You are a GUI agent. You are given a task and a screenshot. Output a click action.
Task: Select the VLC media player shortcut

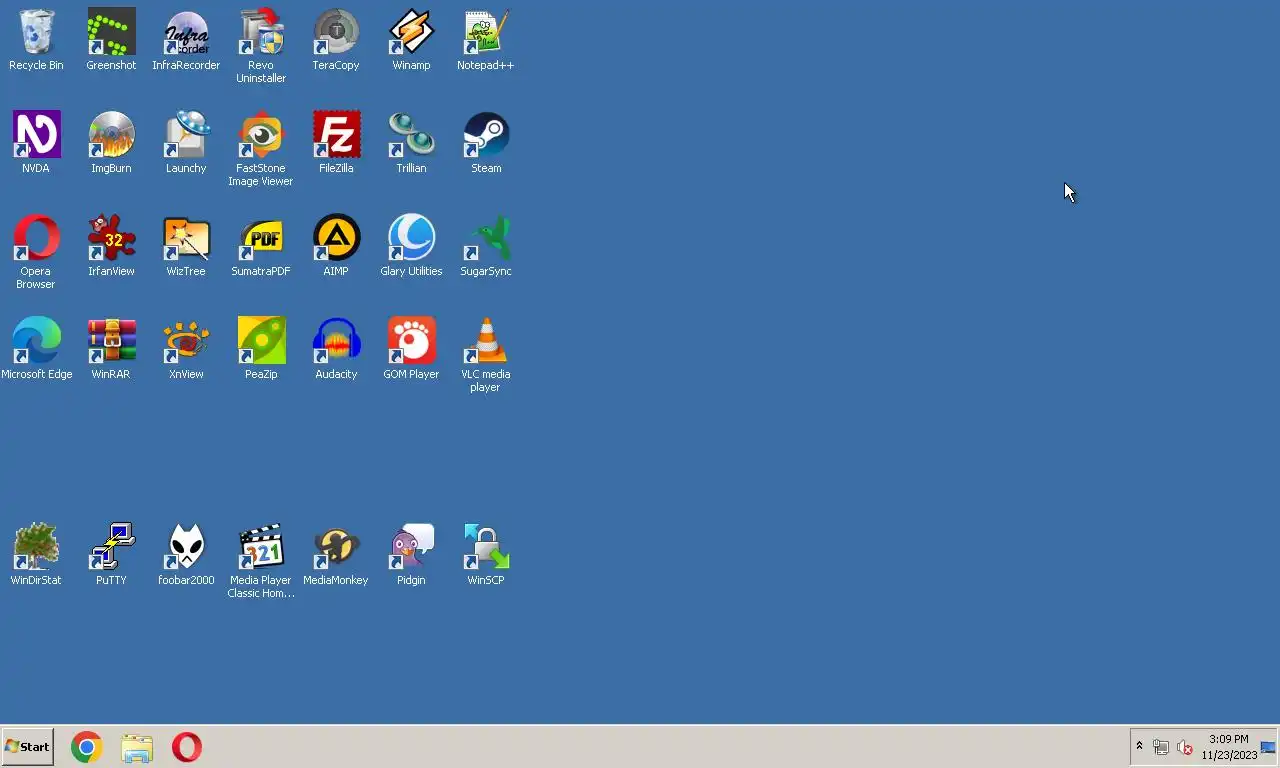point(486,355)
